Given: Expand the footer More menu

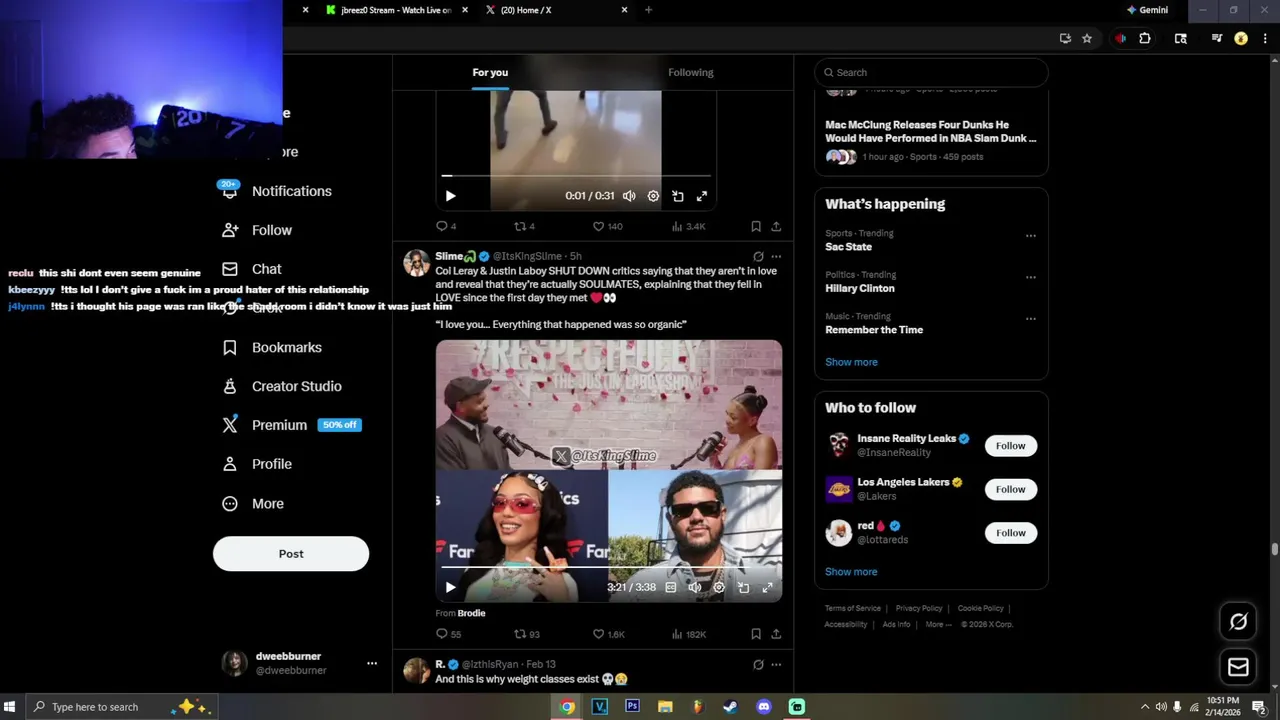Looking at the screenshot, I should pyautogui.click(x=937, y=624).
